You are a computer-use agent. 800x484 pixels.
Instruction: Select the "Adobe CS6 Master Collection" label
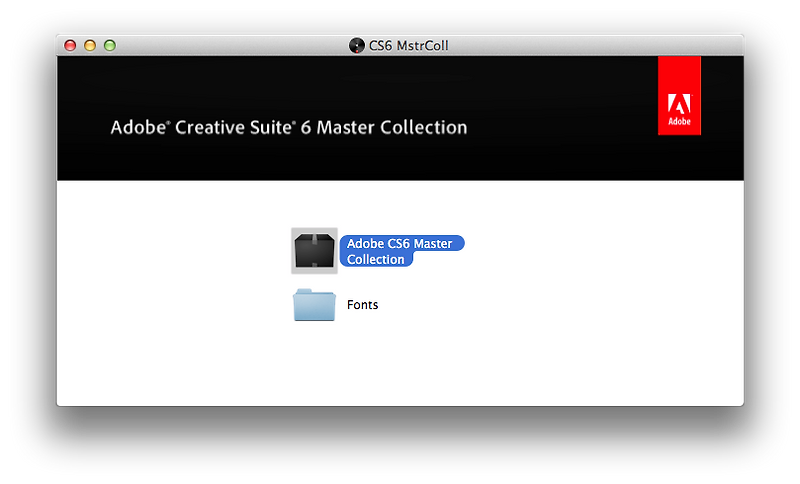[402, 251]
